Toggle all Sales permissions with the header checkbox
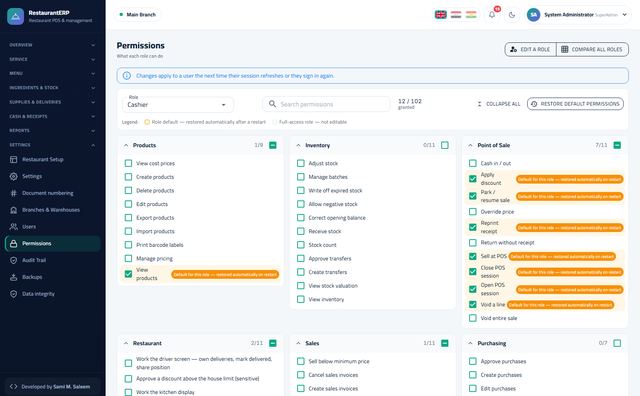Screen dimensions: 640x396 click(445, 343)
